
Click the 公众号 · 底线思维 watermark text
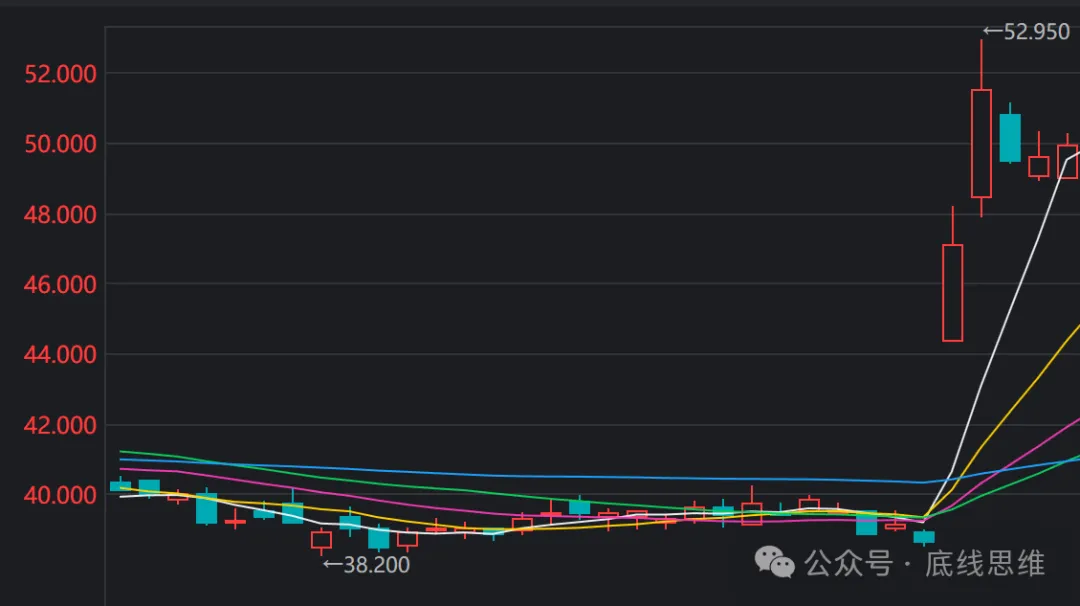pyautogui.click(x=925, y=564)
